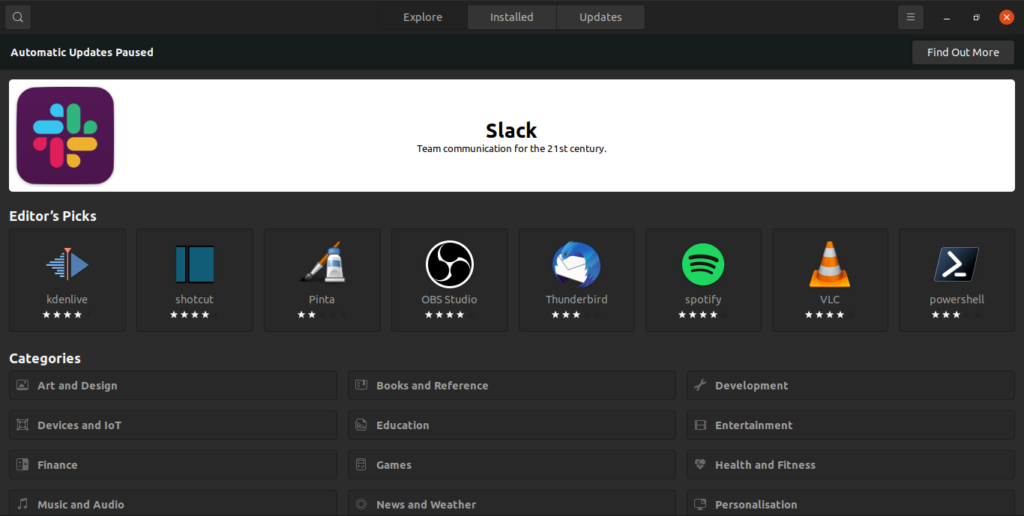
Task: Open the Finance category
Action: (173, 465)
